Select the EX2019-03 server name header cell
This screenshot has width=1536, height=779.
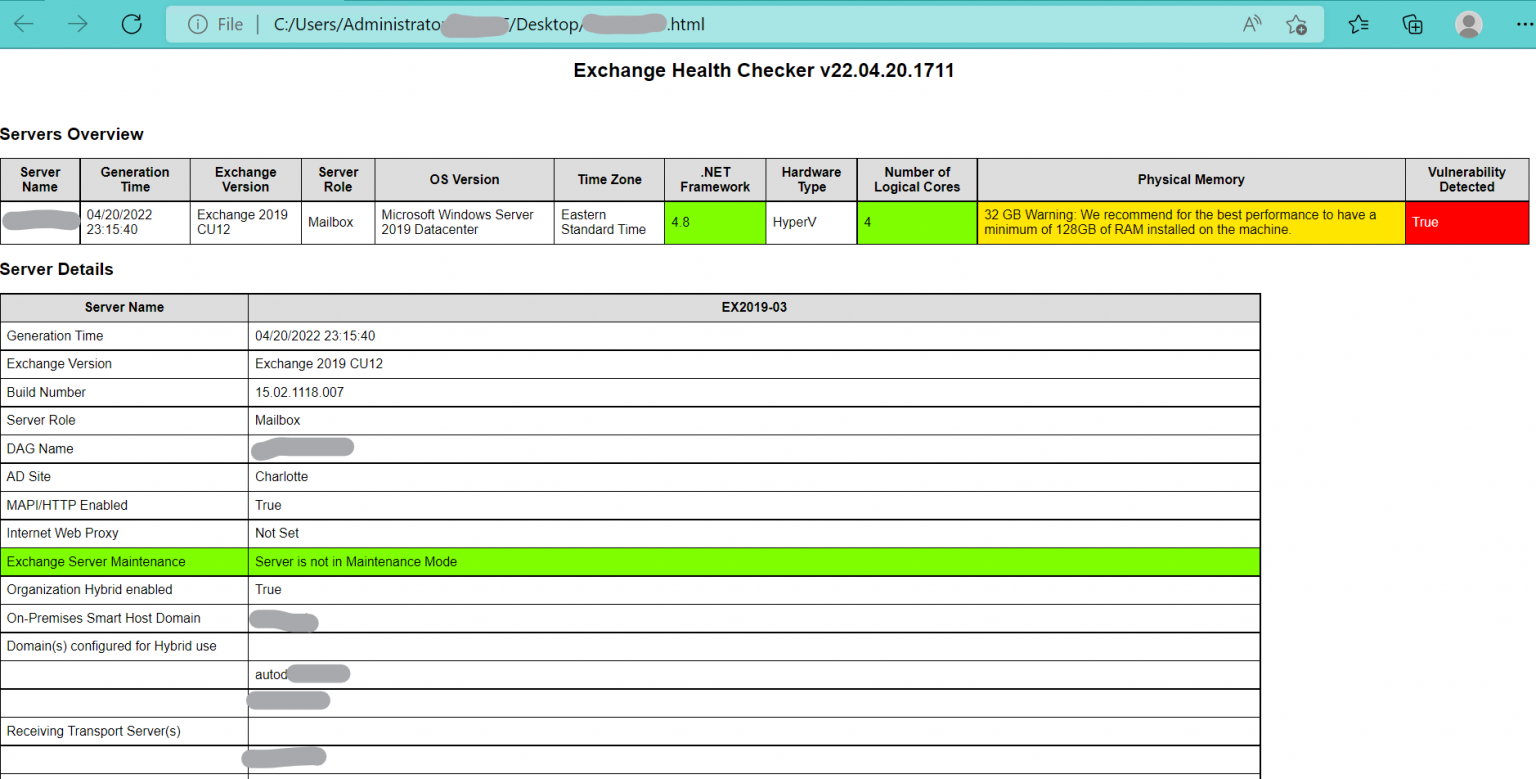(x=755, y=307)
